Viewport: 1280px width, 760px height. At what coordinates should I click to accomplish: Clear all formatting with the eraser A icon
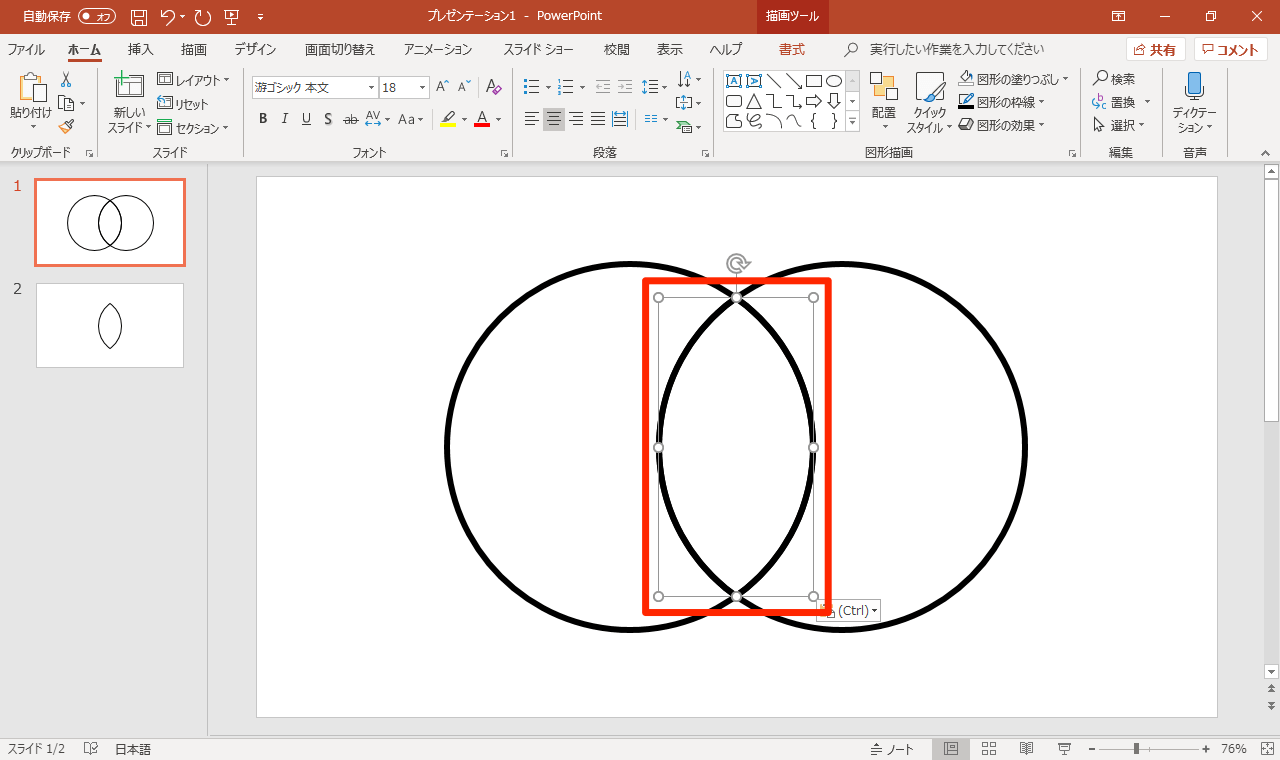(x=493, y=88)
